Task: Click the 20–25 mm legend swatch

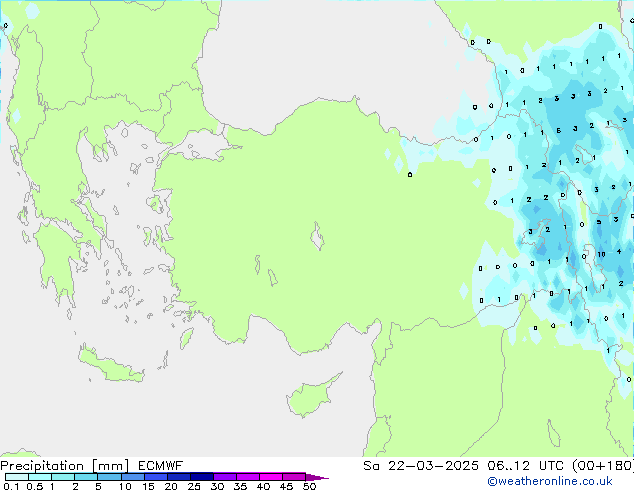Action: (x=179, y=477)
